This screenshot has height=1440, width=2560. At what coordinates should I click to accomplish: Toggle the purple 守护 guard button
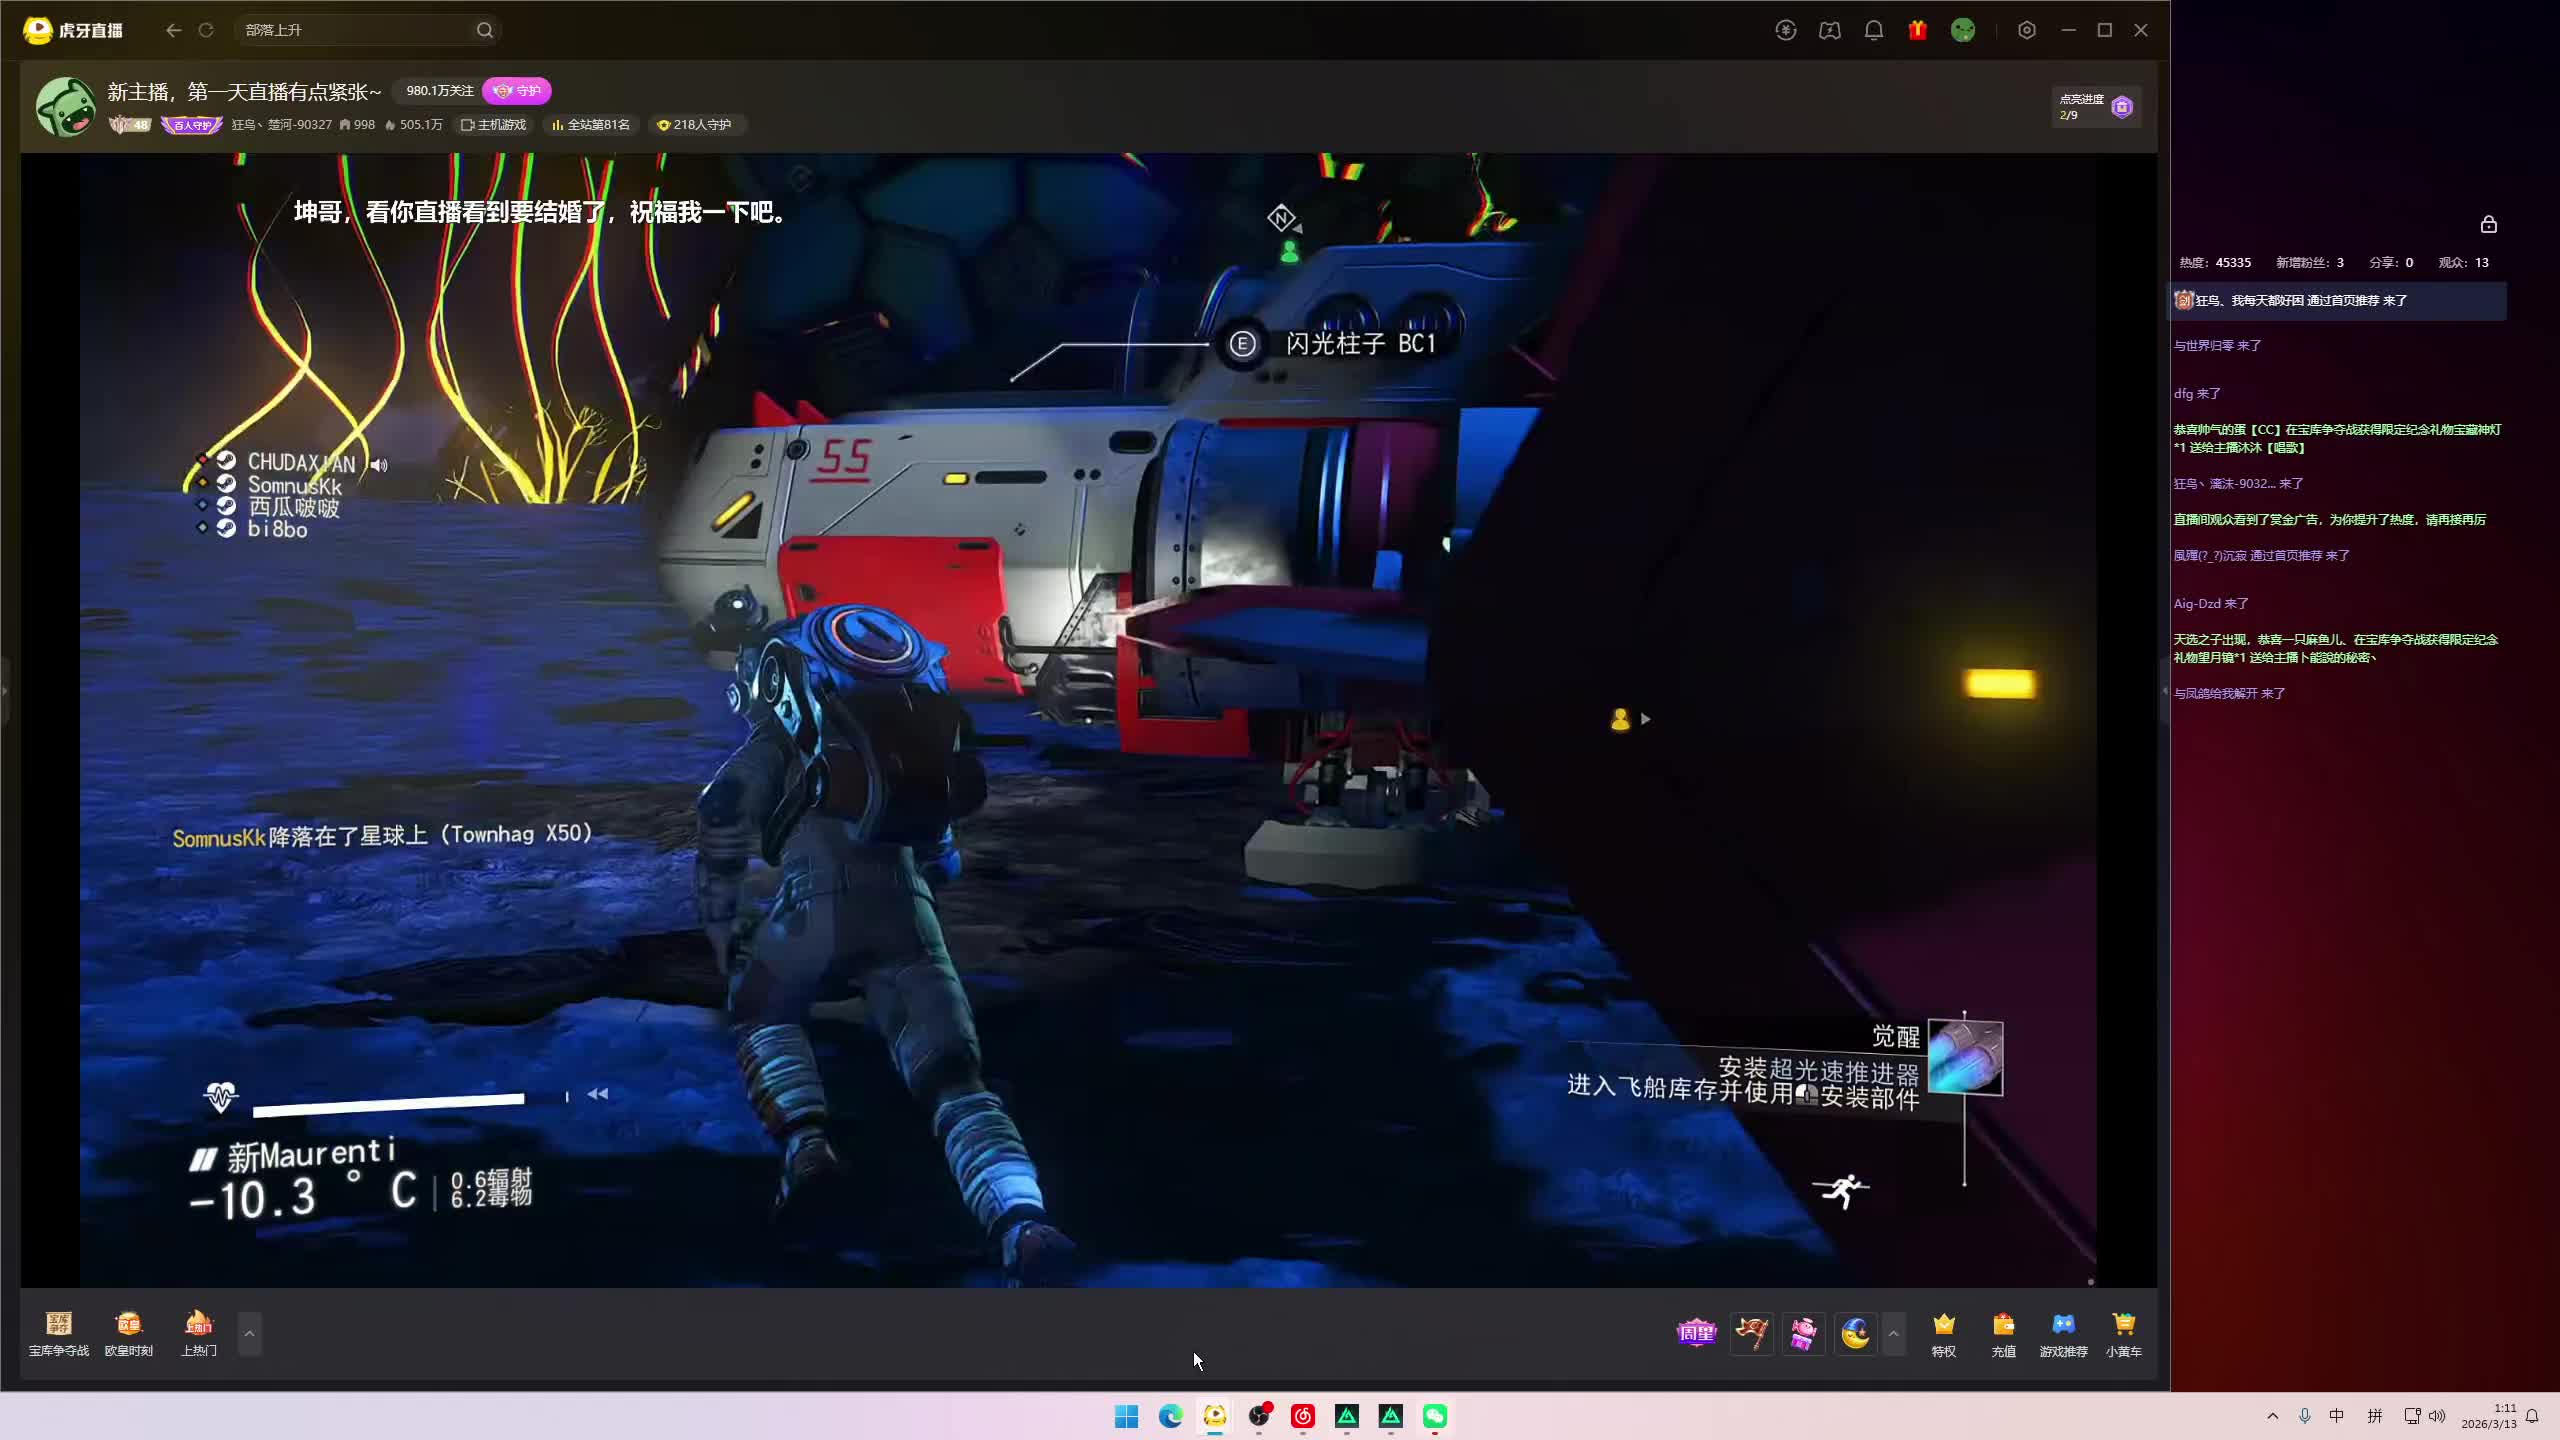pyautogui.click(x=517, y=91)
